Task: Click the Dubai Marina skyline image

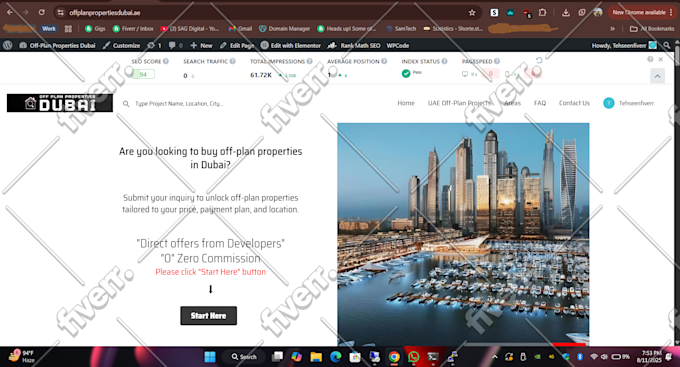Action: [x=463, y=234]
